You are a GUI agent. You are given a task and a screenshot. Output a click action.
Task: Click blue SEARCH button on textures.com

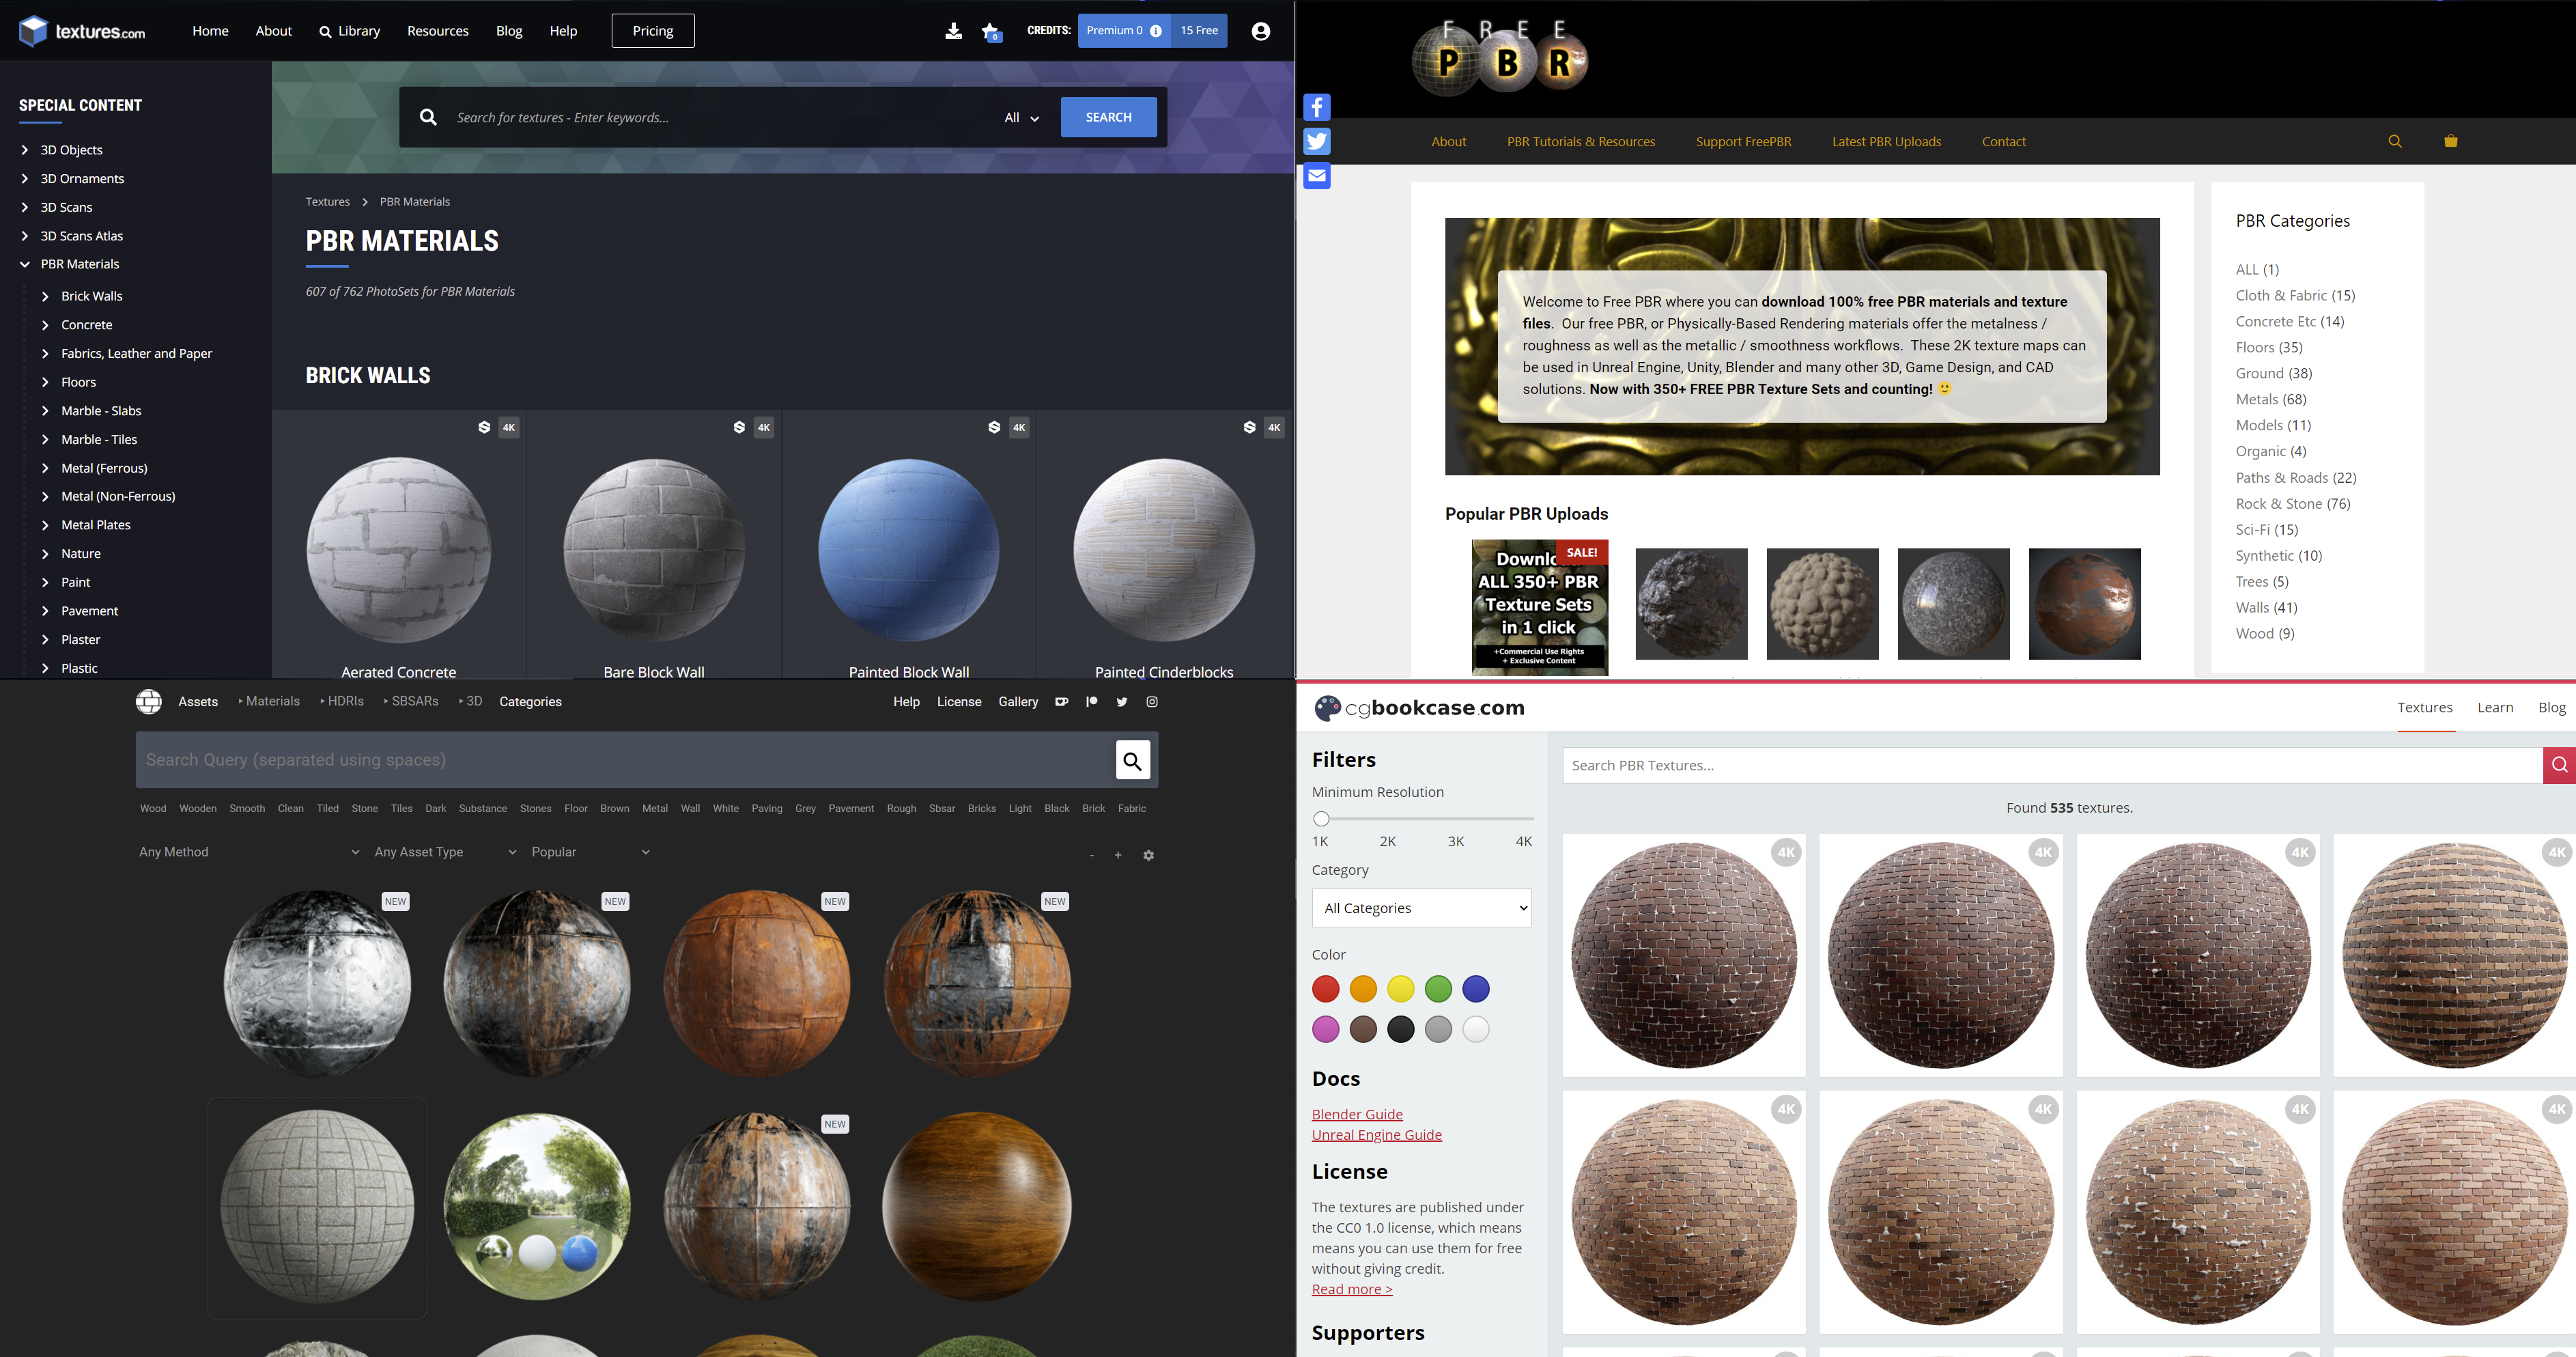[x=1108, y=117]
